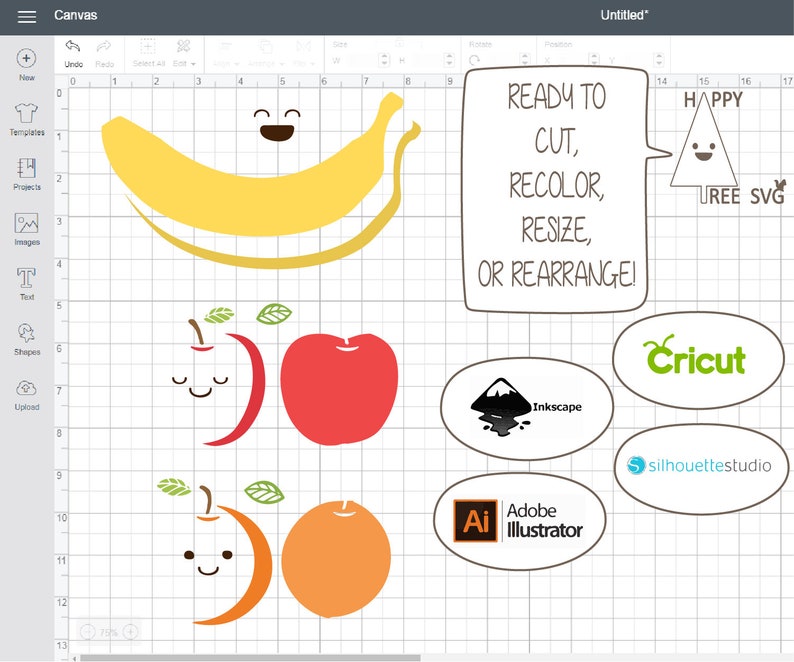Viewport: 794px width, 662px height.
Task: Click the Size height H field
Action: click(426, 60)
